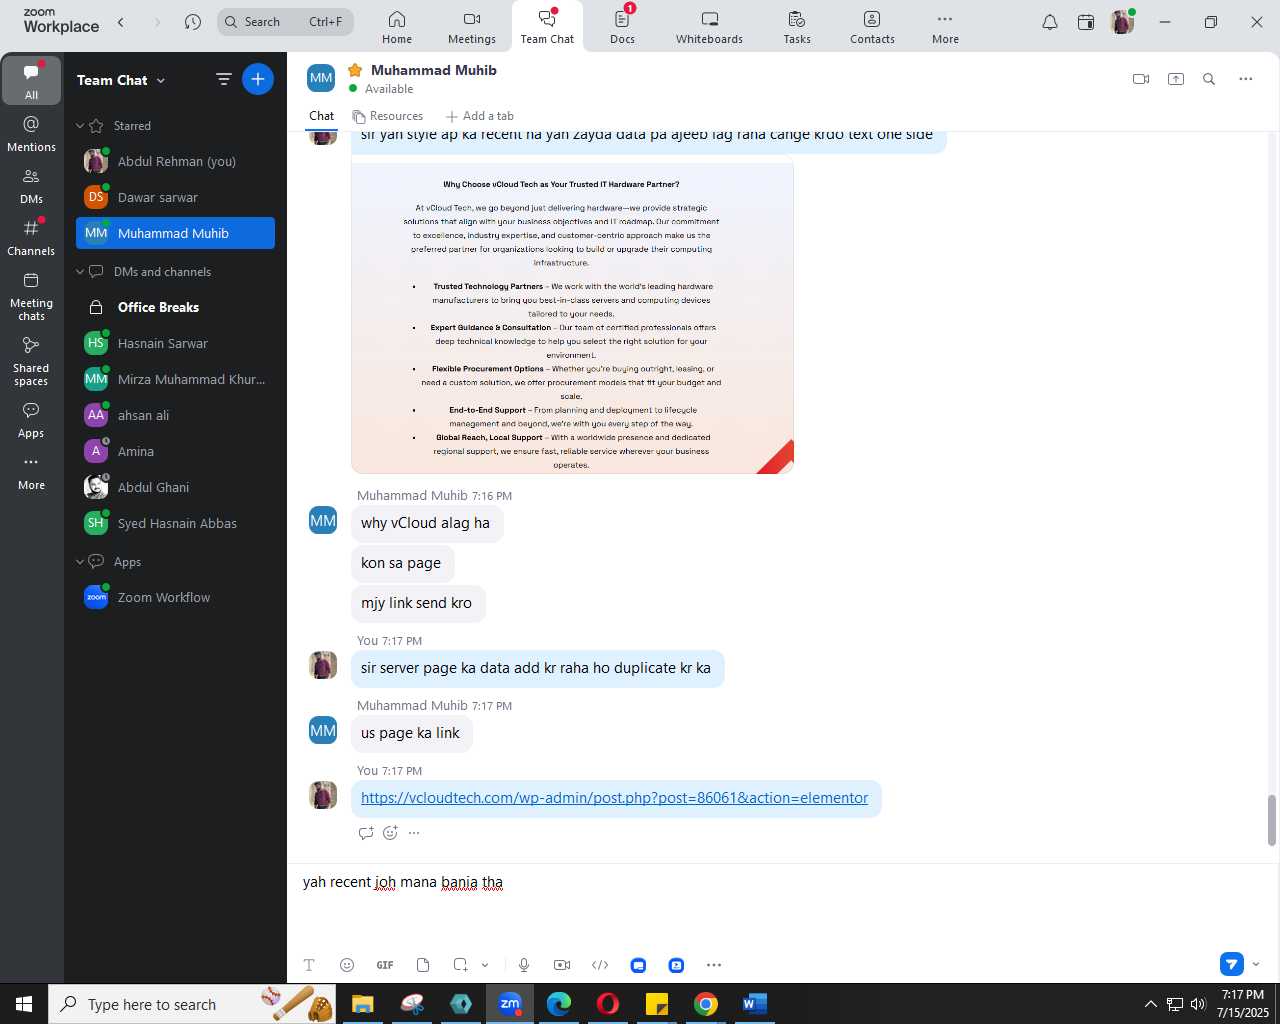Click Add a tab
Viewport: 1280px width, 1024px height.
coord(480,116)
